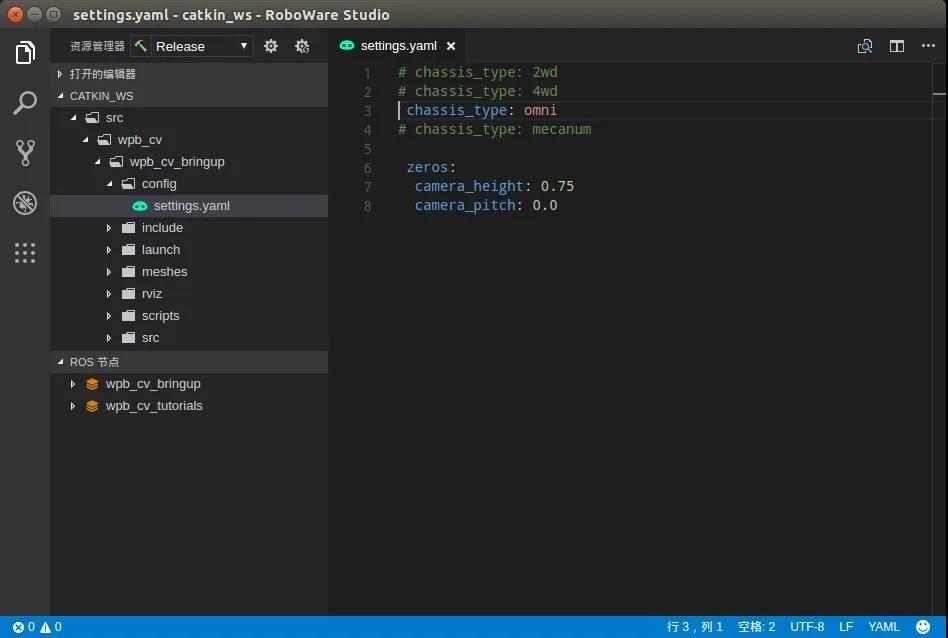Click the wpb_cv_tutorials ROS package icon

pyautogui.click(x=92, y=406)
